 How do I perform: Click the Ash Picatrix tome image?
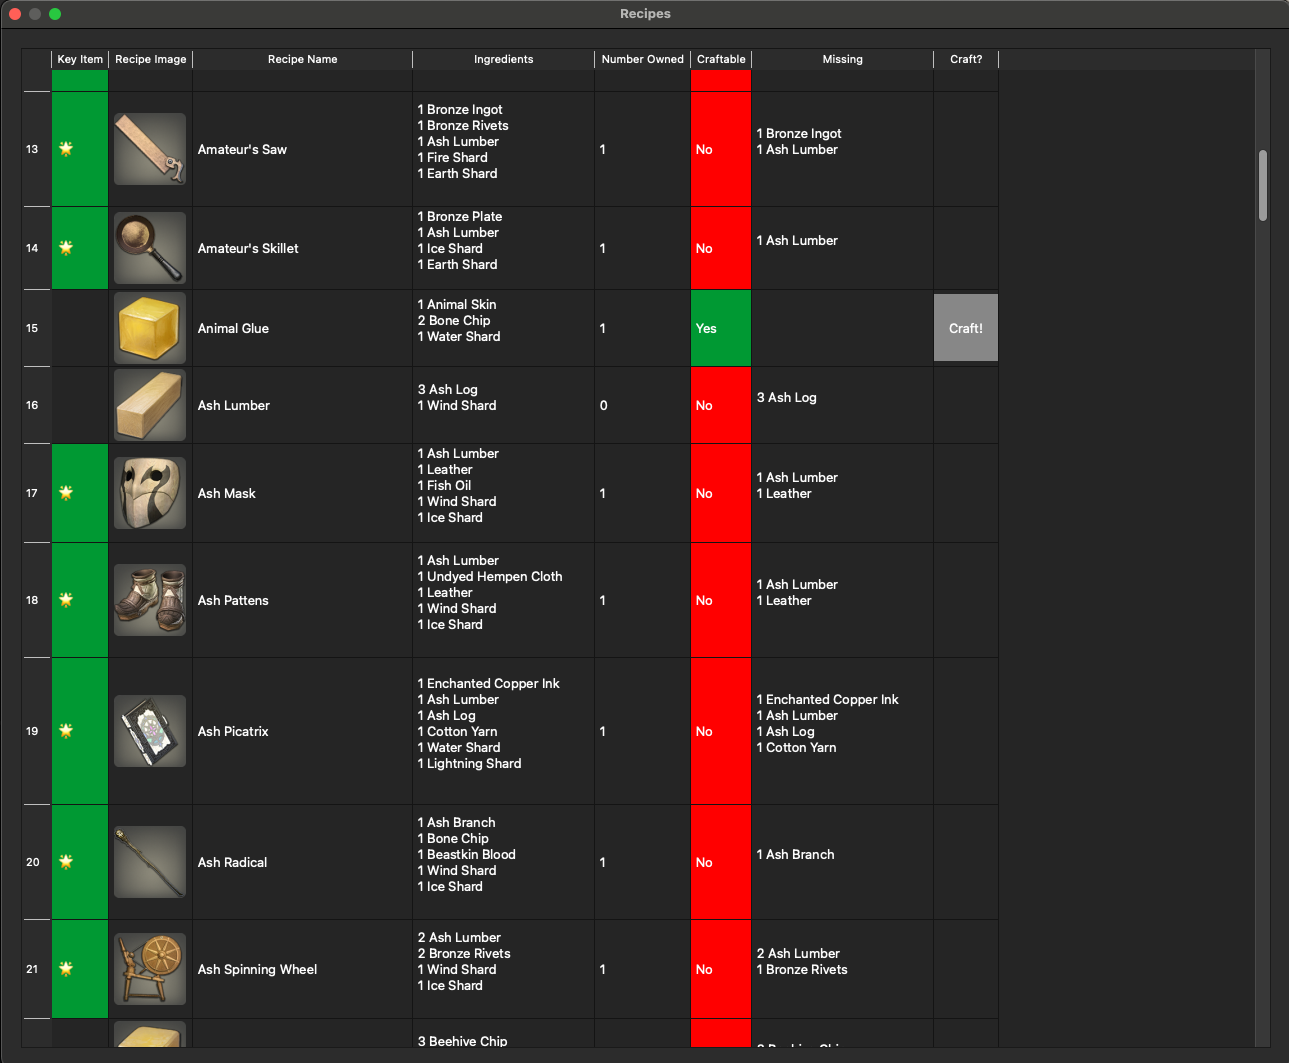(x=149, y=731)
